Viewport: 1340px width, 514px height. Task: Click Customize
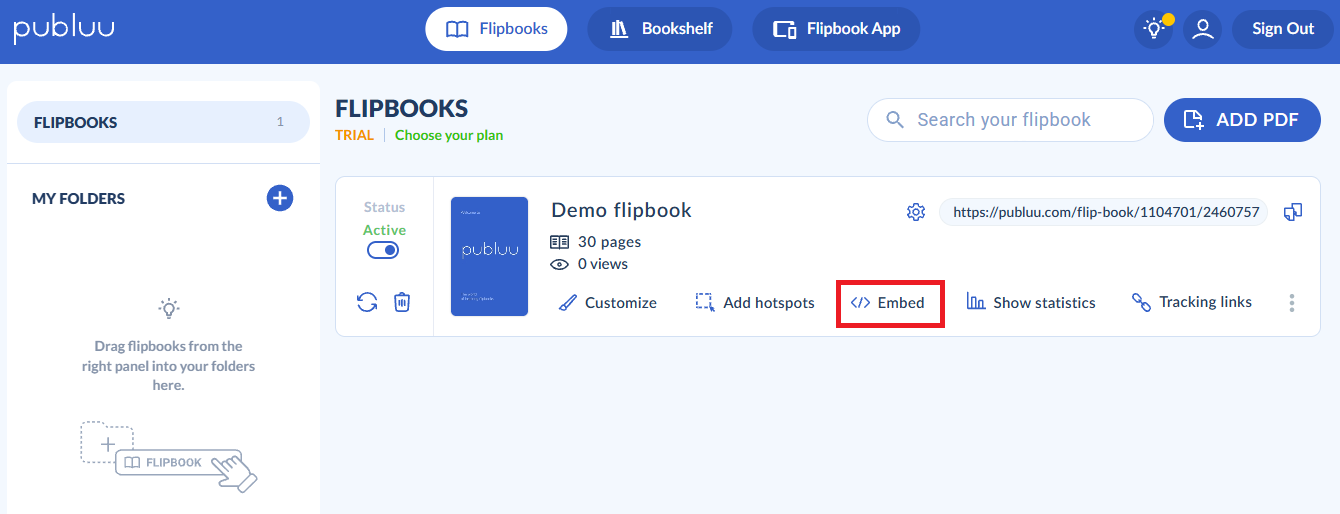tap(607, 302)
